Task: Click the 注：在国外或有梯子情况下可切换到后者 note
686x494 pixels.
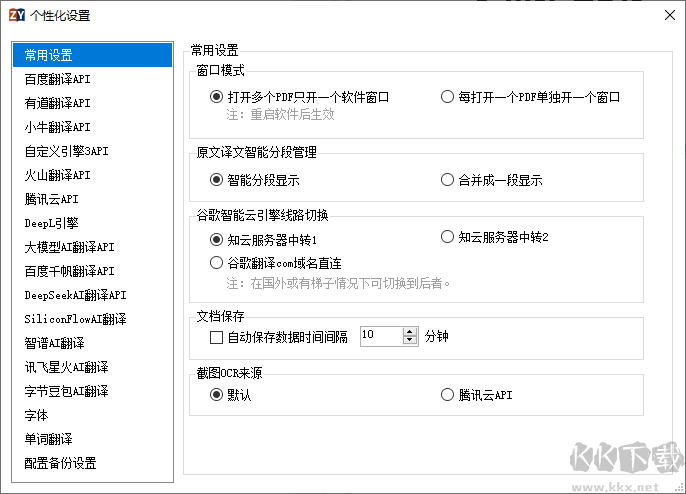Action: coord(338,284)
